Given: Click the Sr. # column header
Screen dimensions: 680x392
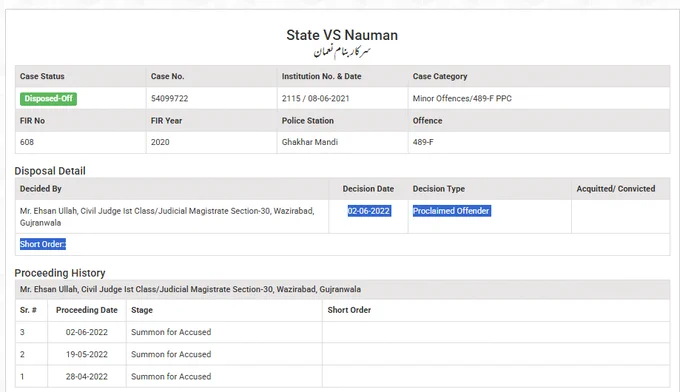Looking at the screenshot, I should [28, 310].
